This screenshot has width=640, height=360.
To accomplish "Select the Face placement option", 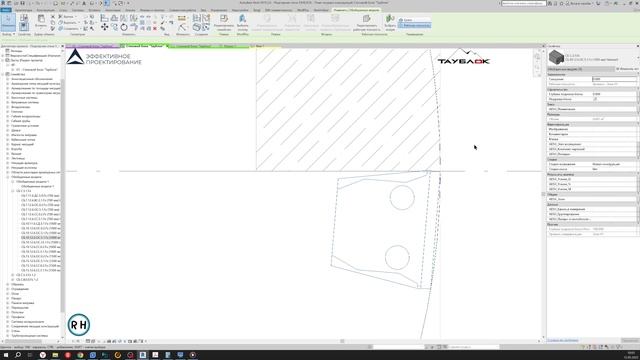I will [x=414, y=20].
